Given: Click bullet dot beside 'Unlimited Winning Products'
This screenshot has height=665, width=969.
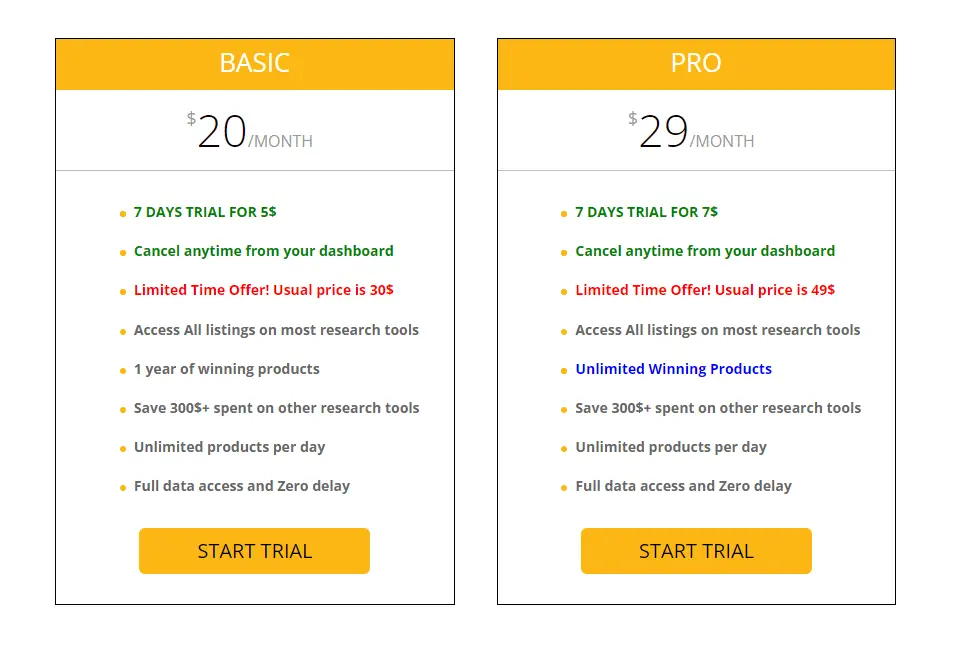Looking at the screenshot, I should point(564,371).
